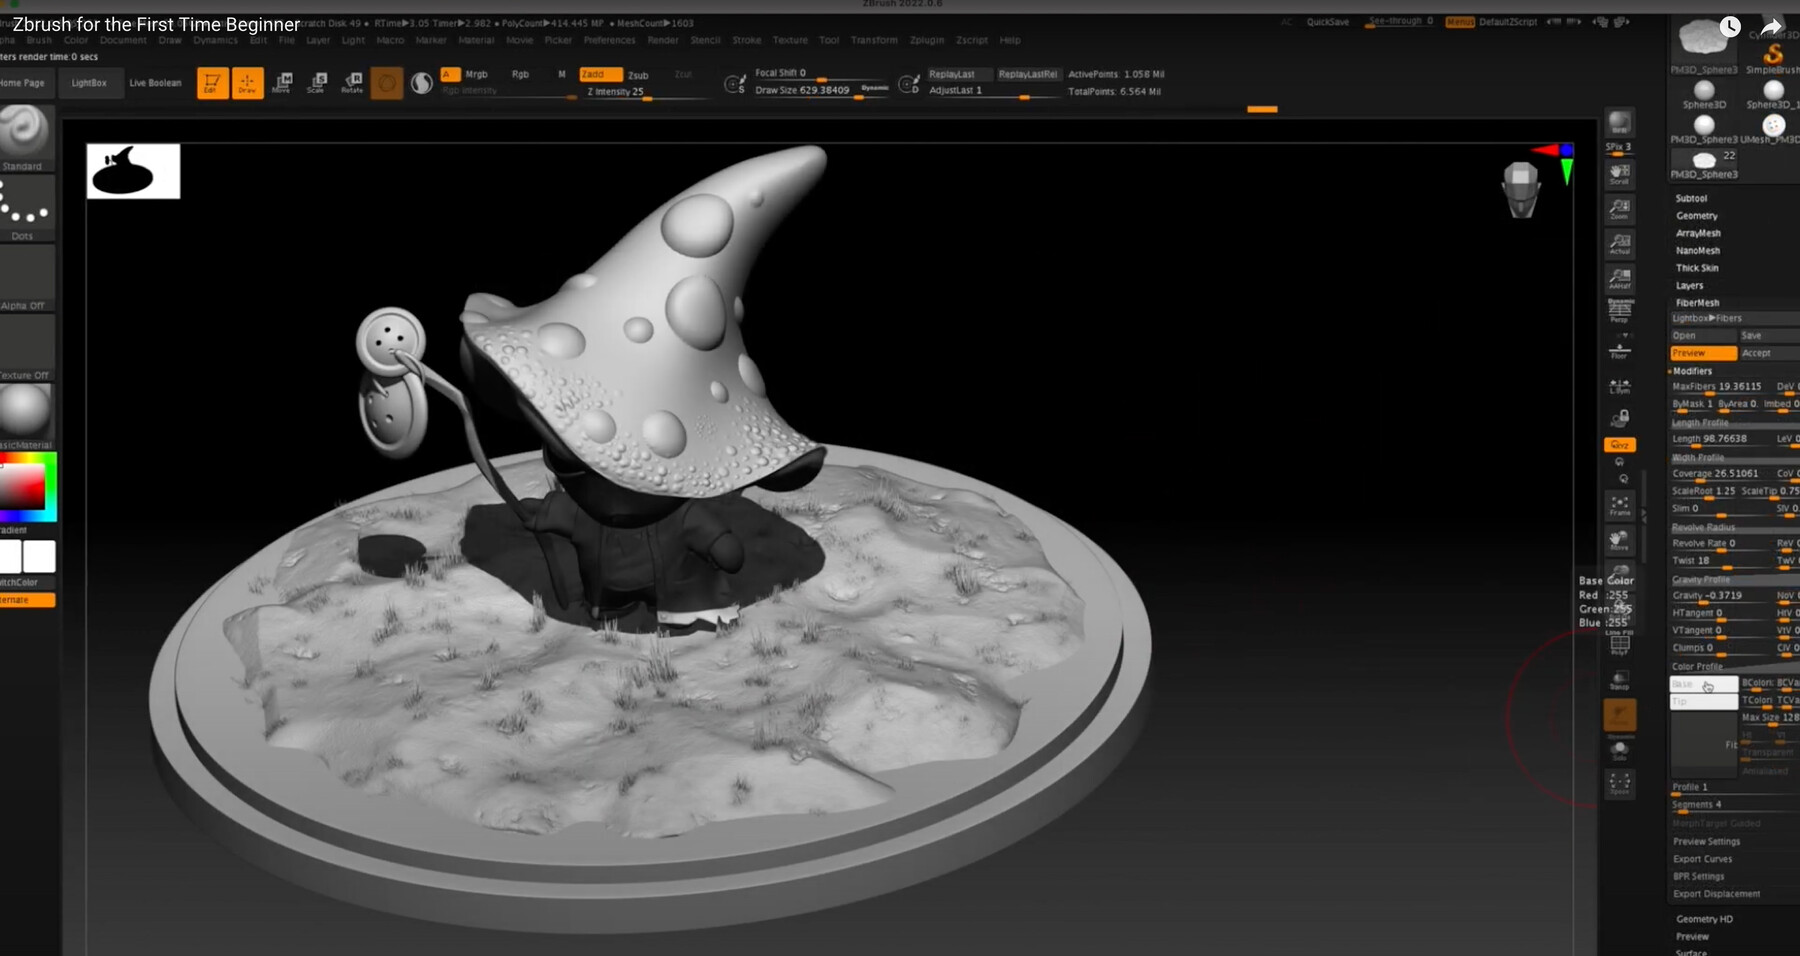Click the YouTube Watch Later clock icon

point(1729,27)
